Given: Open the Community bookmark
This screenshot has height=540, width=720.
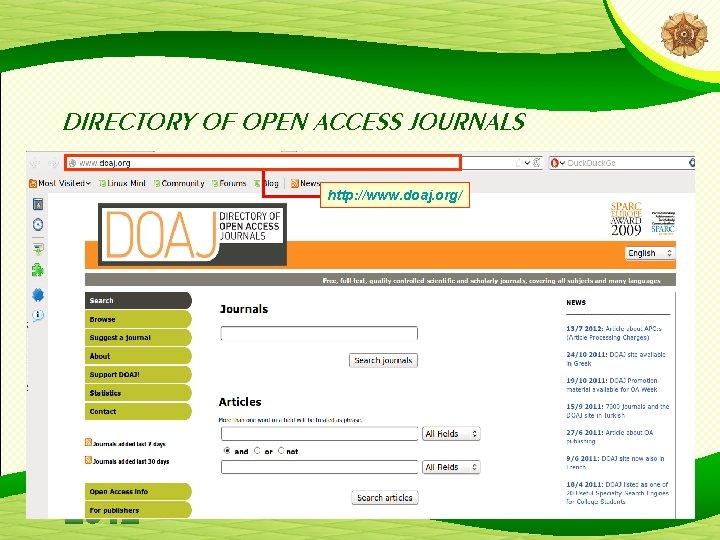Looking at the screenshot, I should coord(179,183).
